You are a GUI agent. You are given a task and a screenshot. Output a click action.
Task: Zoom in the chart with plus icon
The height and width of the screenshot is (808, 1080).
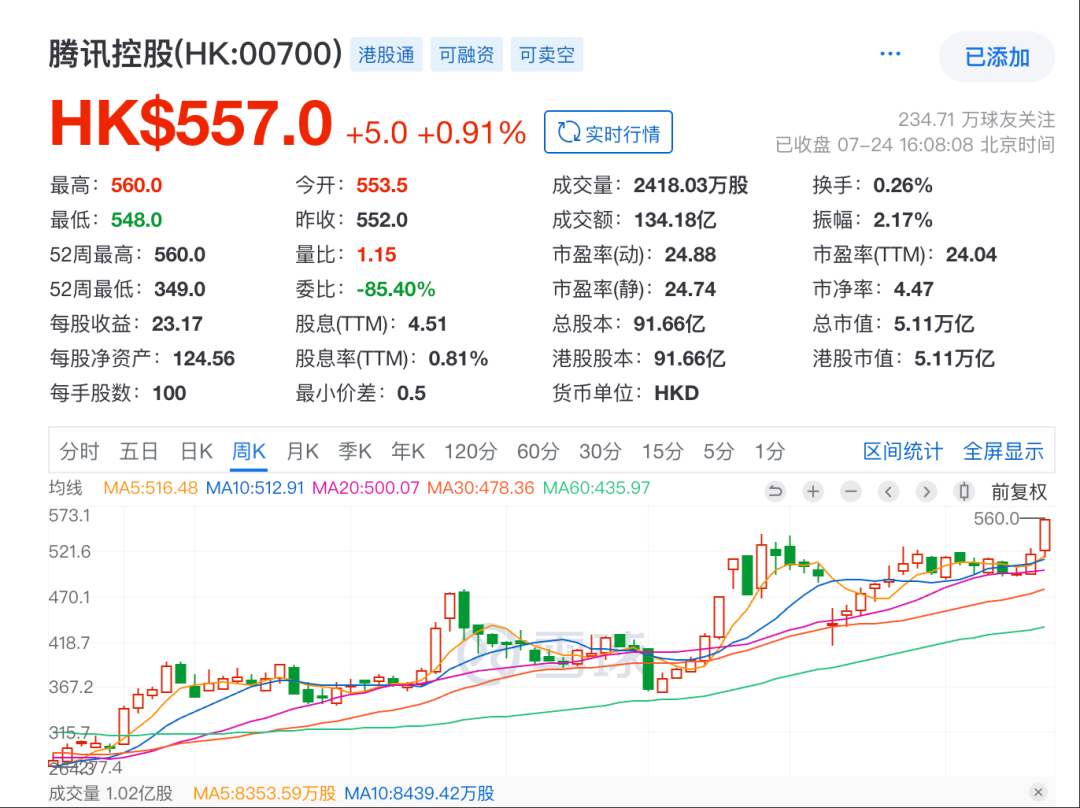(813, 491)
